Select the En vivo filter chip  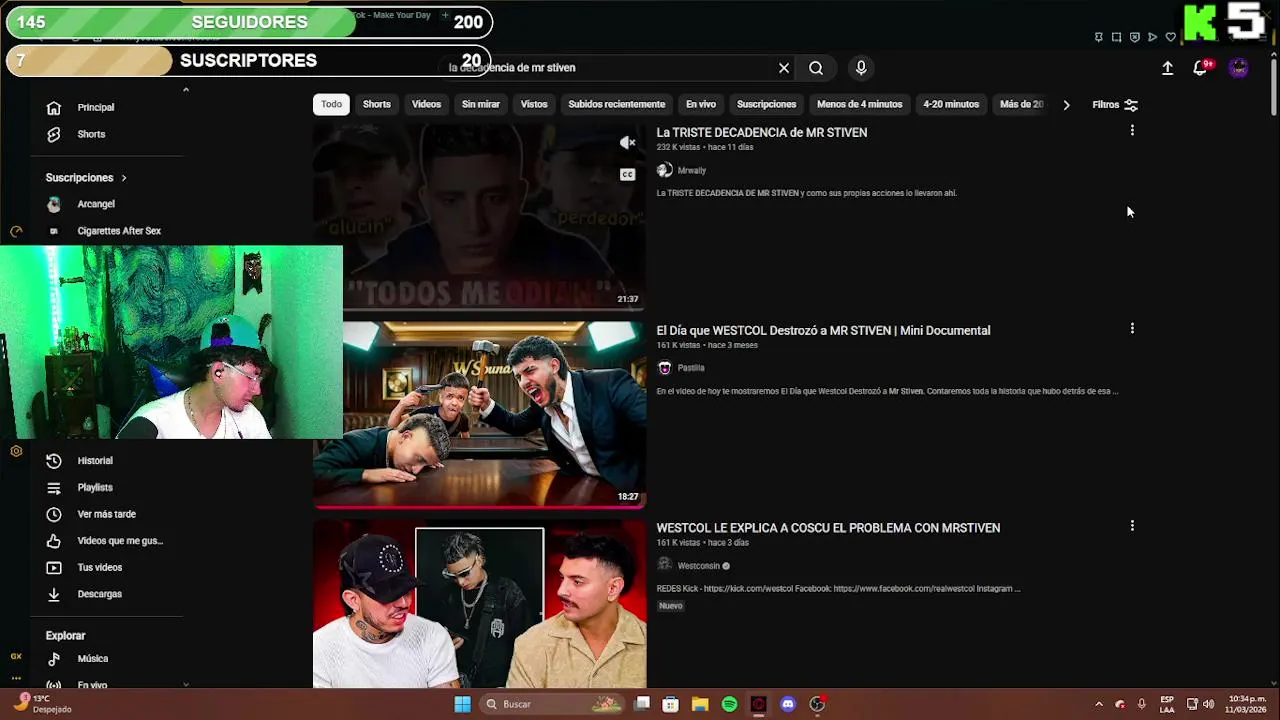[701, 104]
